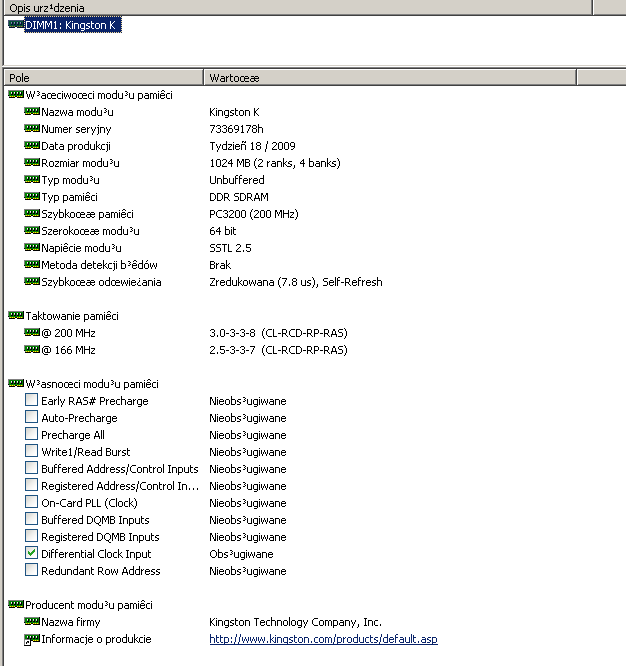Select the Zredukowana (7.8 us), Self-Refresh value
The image size is (626, 666).
coord(296,282)
